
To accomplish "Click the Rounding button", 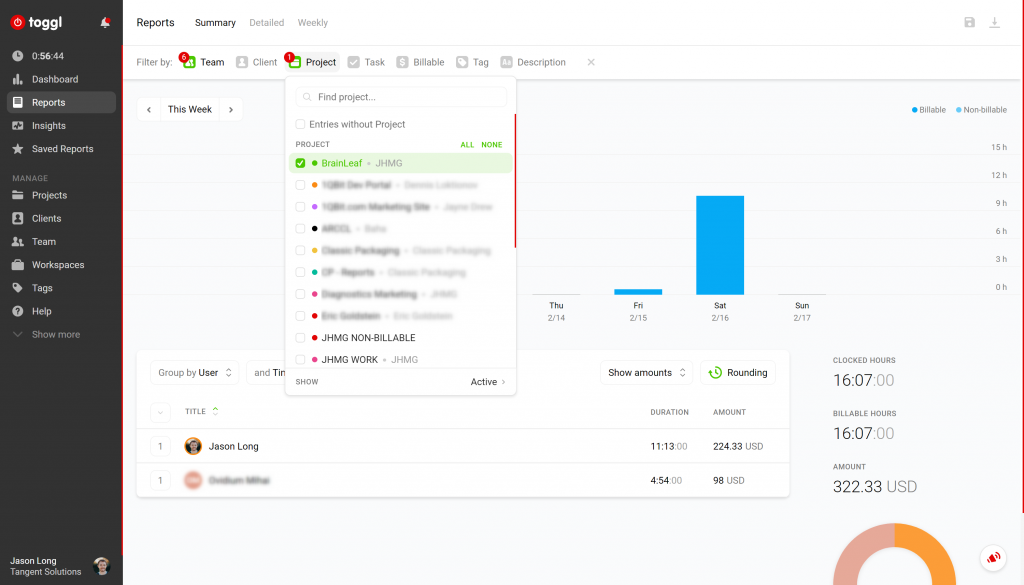I will pyautogui.click(x=738, y=373).
